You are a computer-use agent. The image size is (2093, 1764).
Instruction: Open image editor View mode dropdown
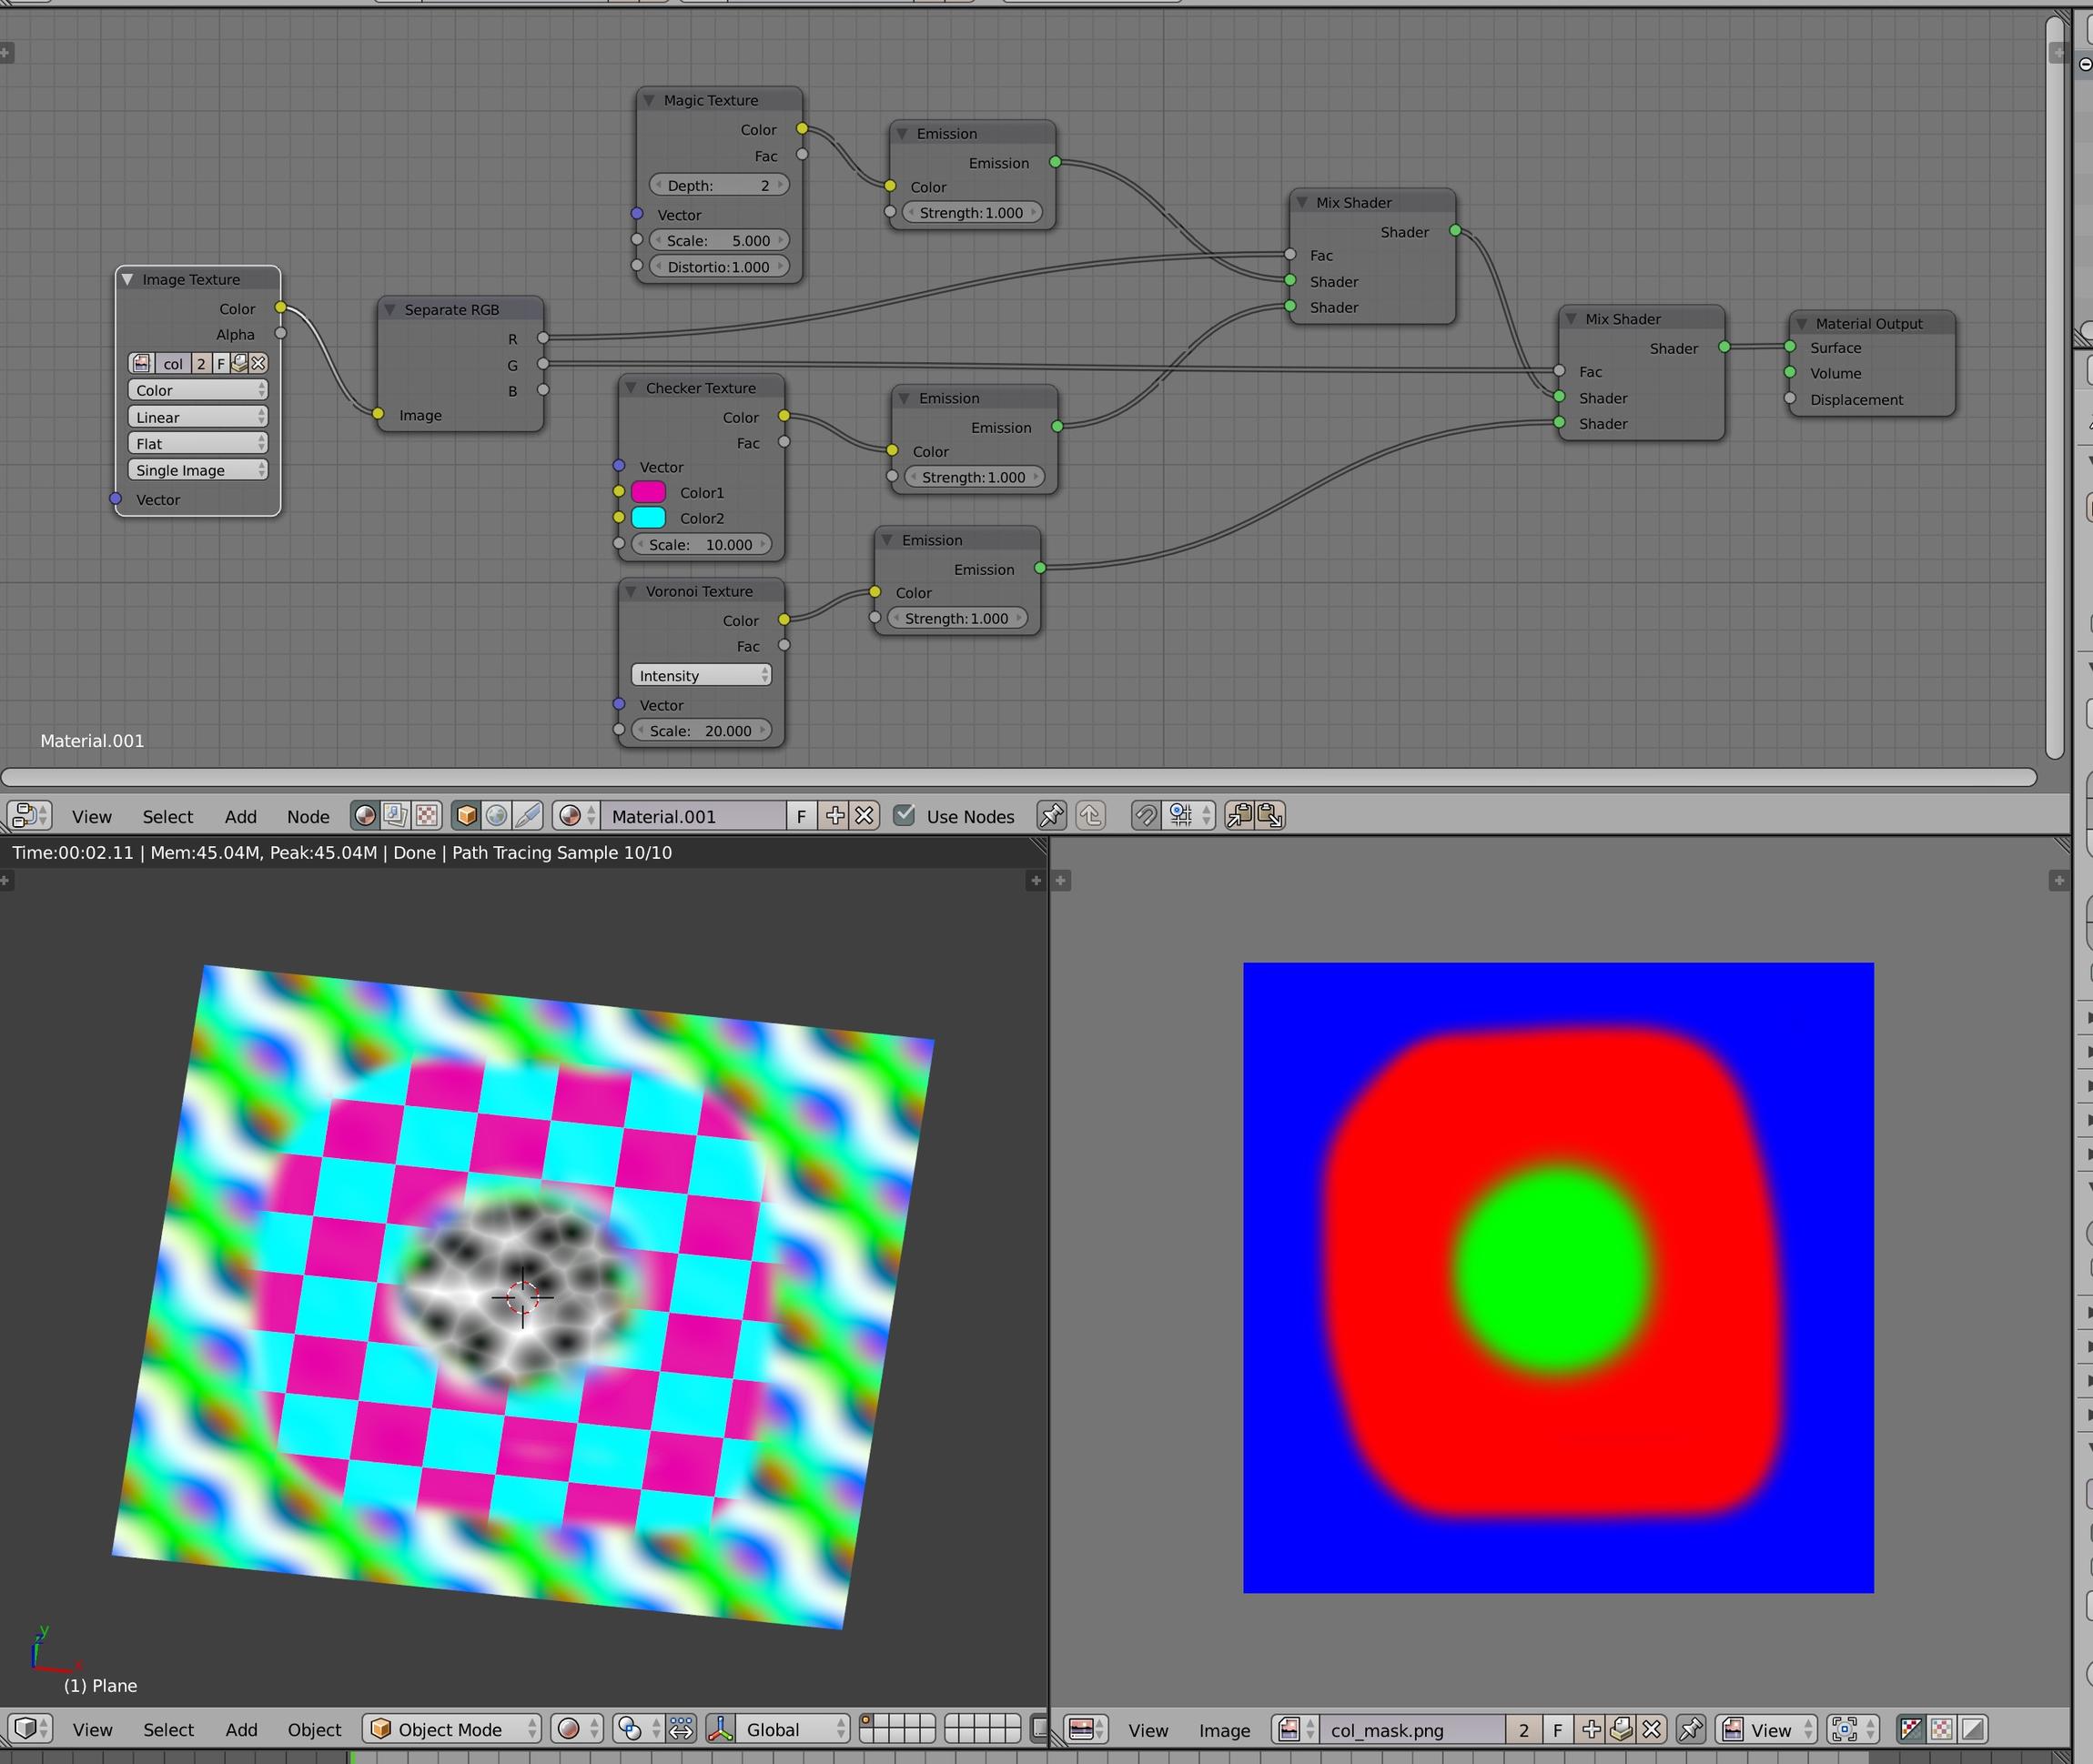(1766, 1729)
